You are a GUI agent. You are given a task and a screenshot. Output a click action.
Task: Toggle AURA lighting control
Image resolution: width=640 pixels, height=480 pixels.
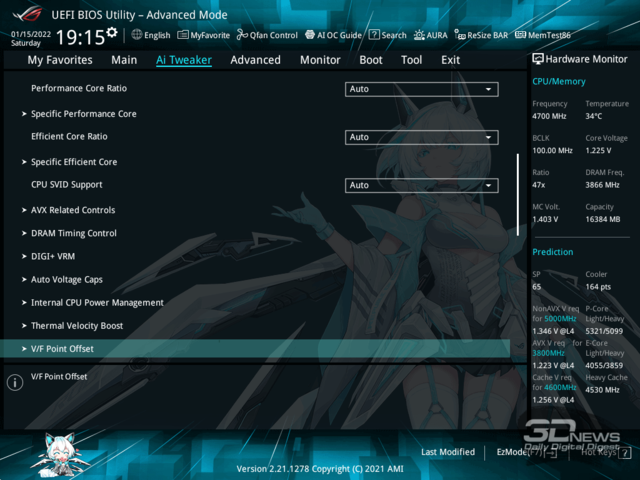431,35
